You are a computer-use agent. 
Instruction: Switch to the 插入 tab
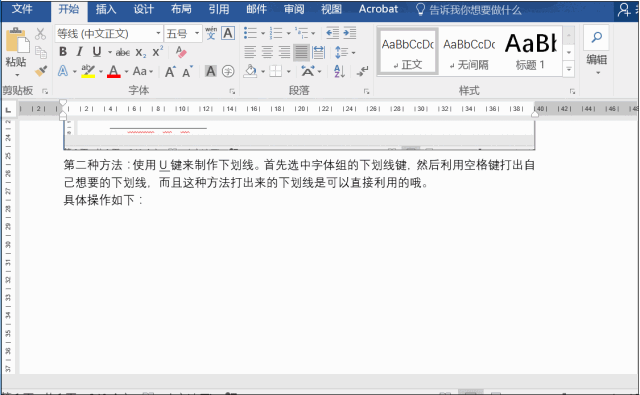[106, 9]
